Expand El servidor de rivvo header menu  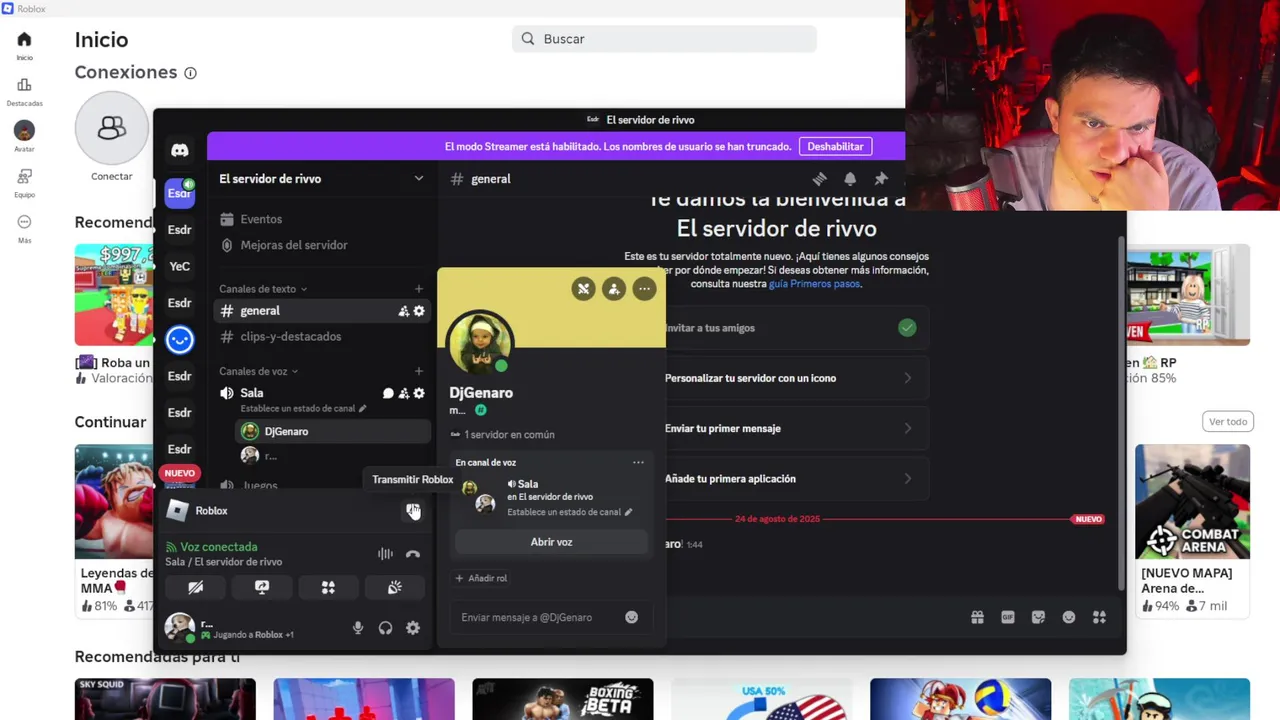321,179
